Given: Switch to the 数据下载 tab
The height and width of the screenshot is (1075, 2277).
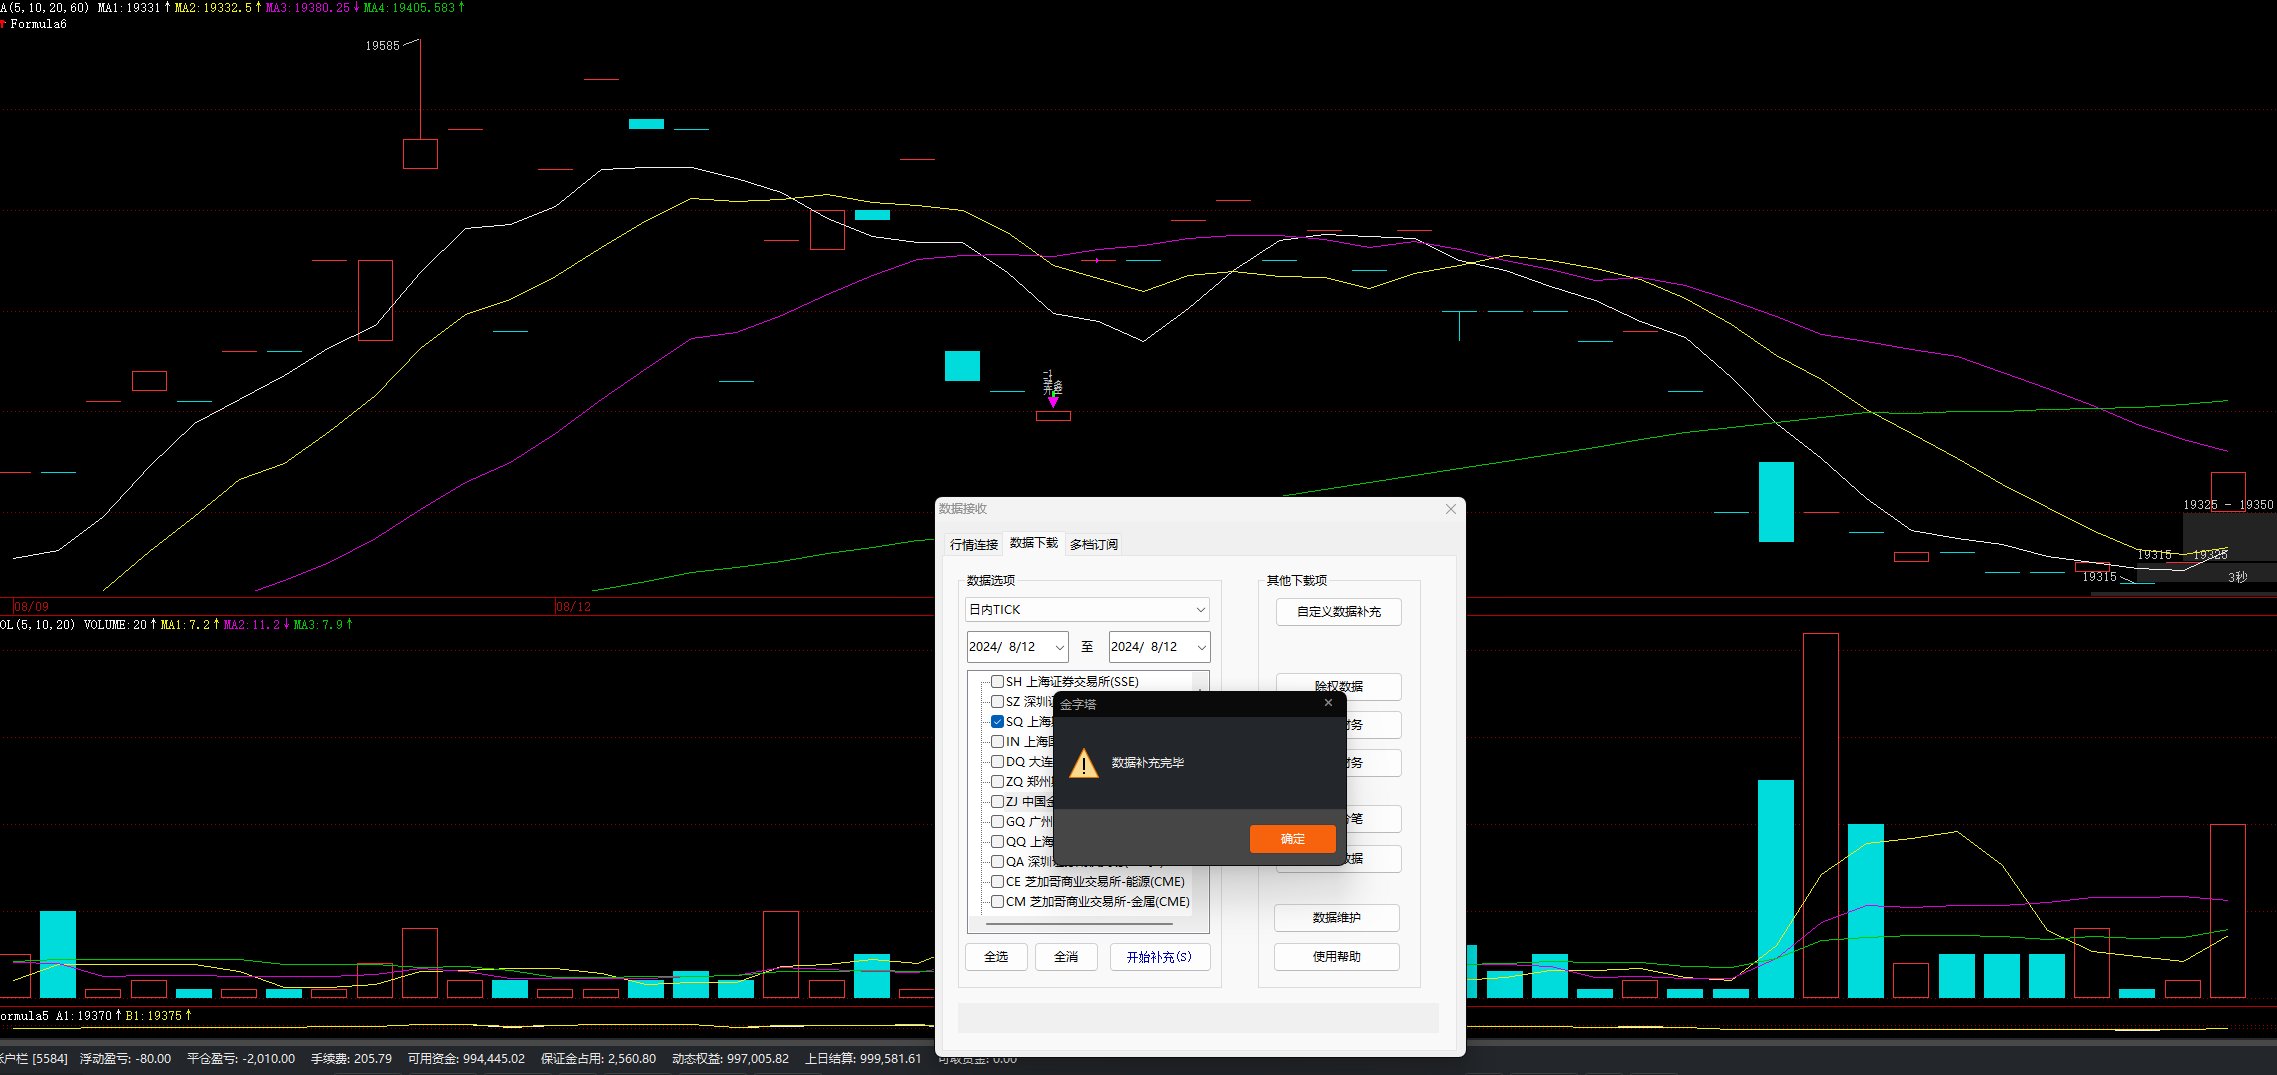Looking at the screenshot, I should tap(1033, 543).
